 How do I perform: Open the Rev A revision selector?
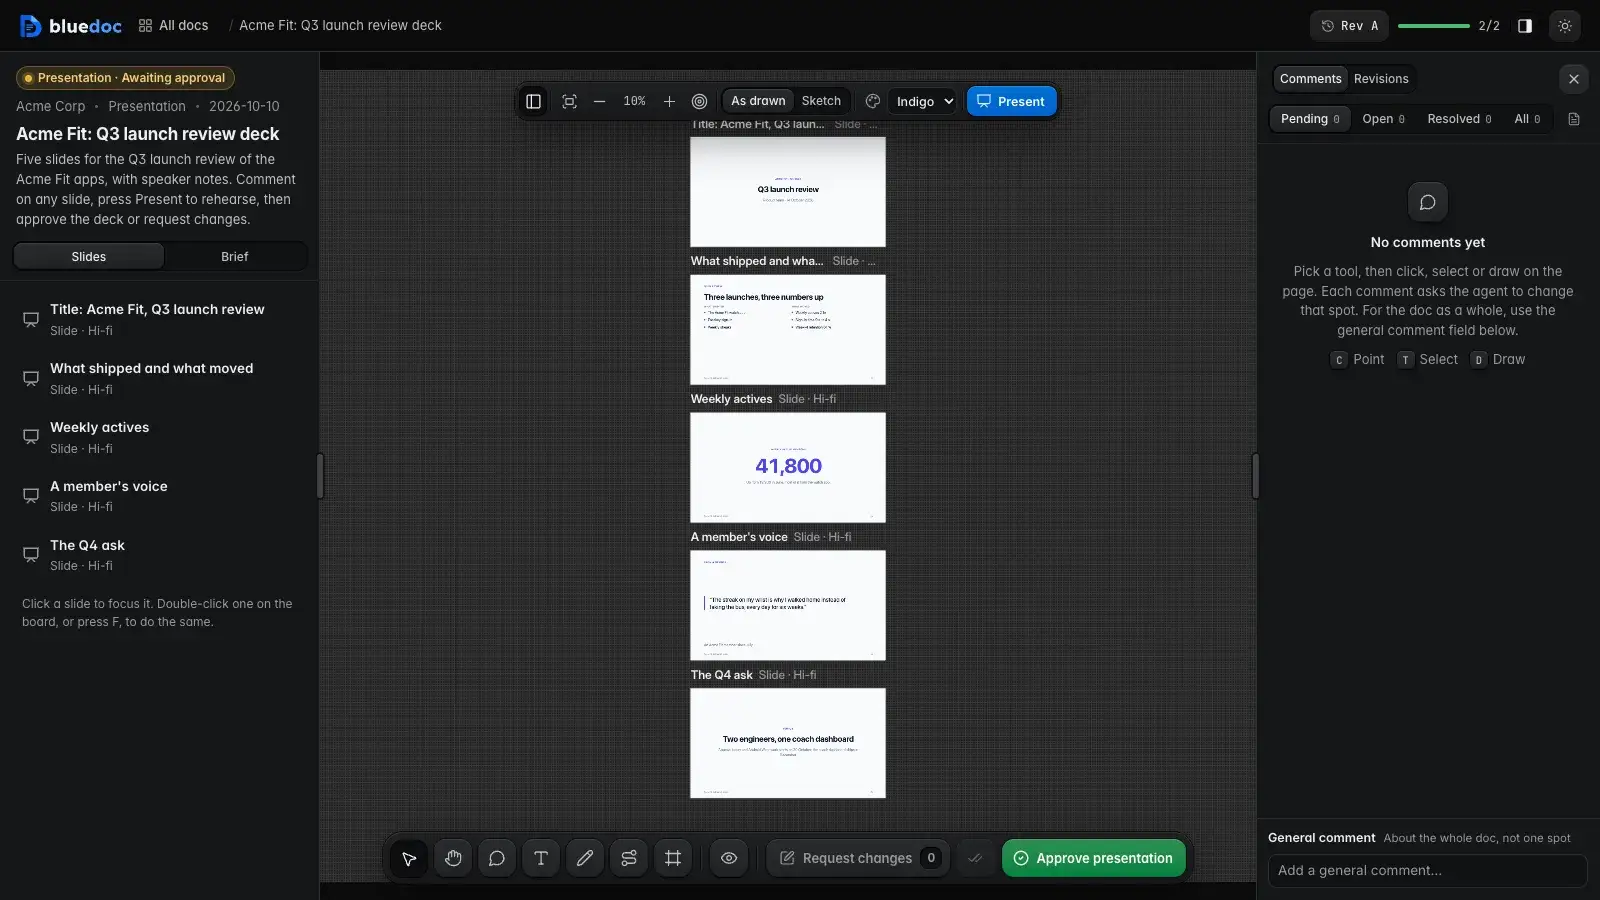coord(1349,26)
